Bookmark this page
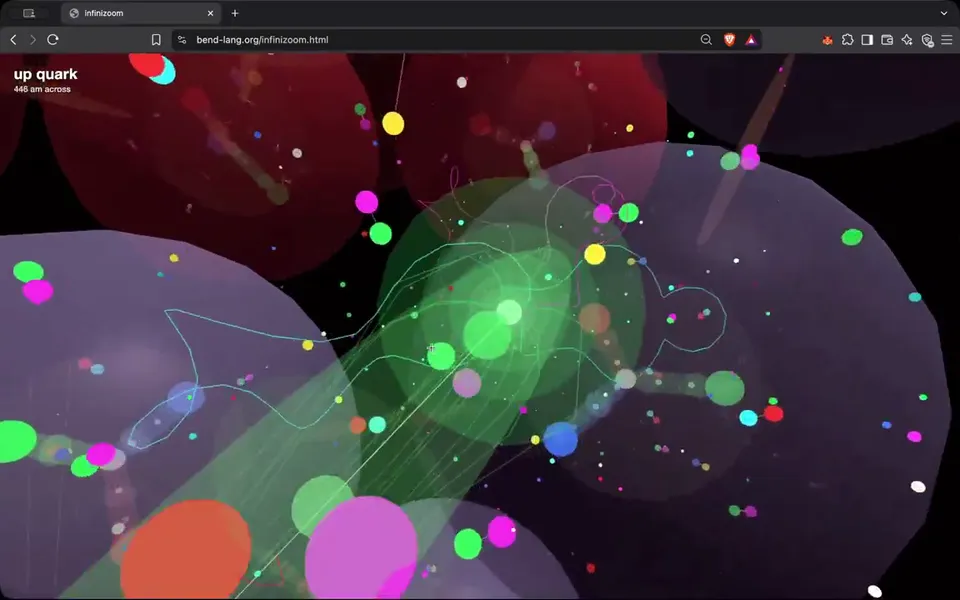Screen dimensions: 960x600 [x=156, y=40]
